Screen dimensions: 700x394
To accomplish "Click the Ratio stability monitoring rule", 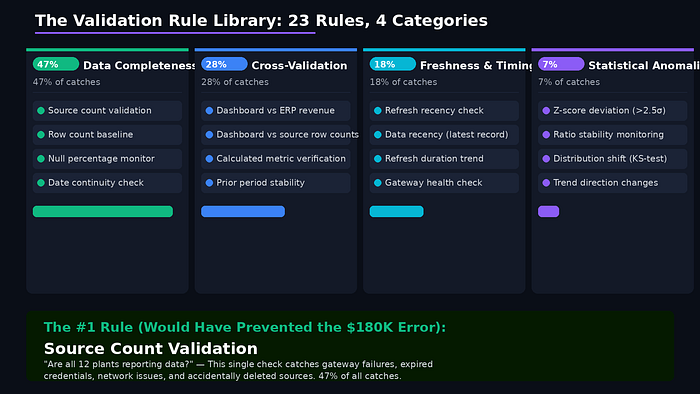I will click(x=612, y=135).
